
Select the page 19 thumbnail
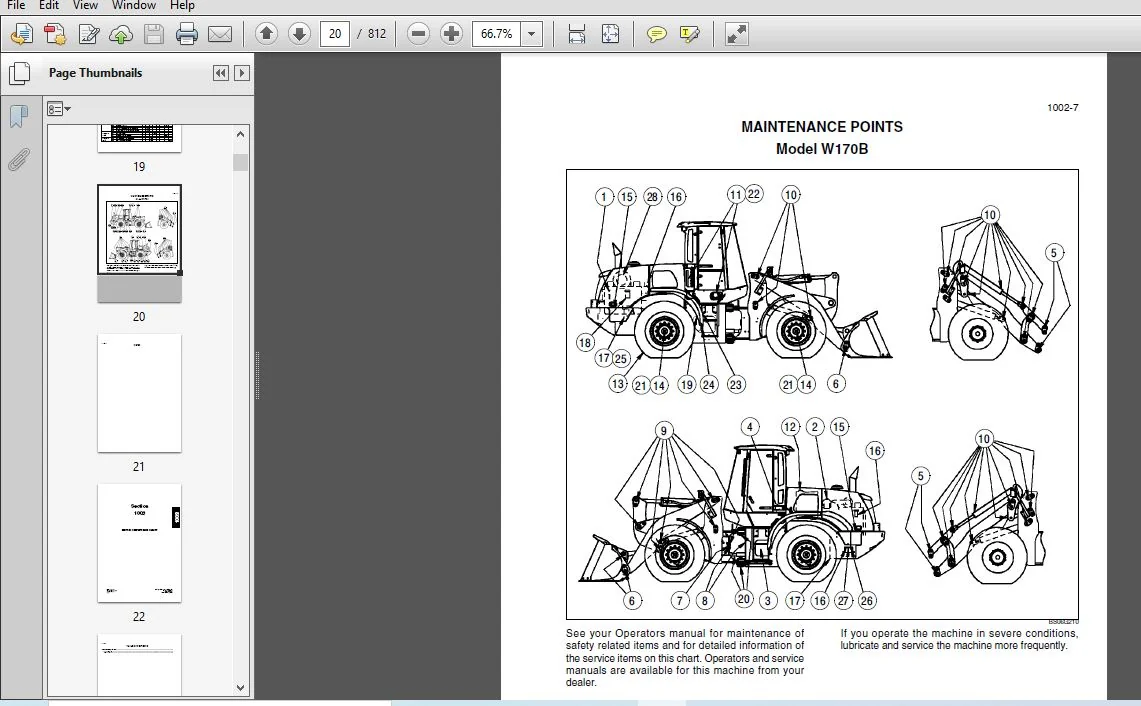click(140, 138)
